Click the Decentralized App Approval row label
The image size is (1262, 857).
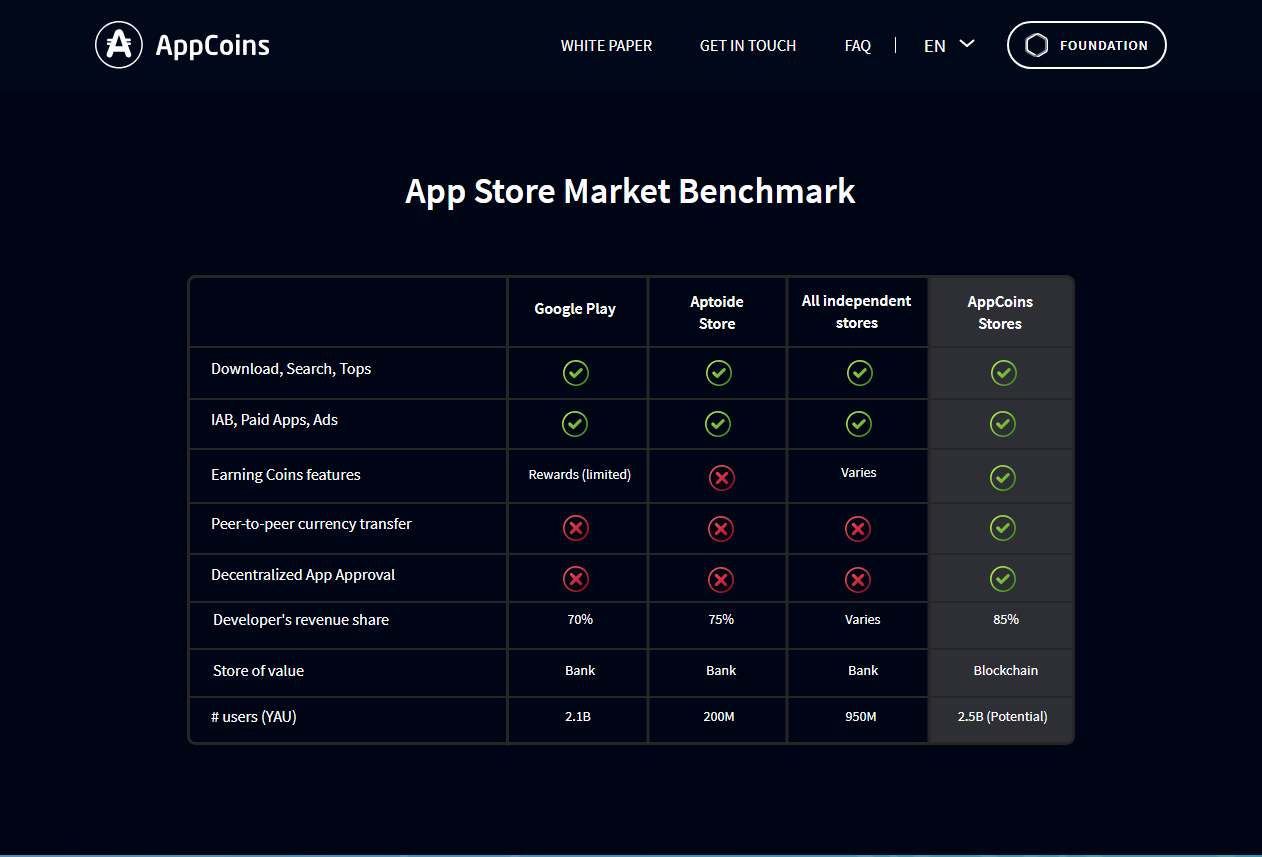click(303, 575)
